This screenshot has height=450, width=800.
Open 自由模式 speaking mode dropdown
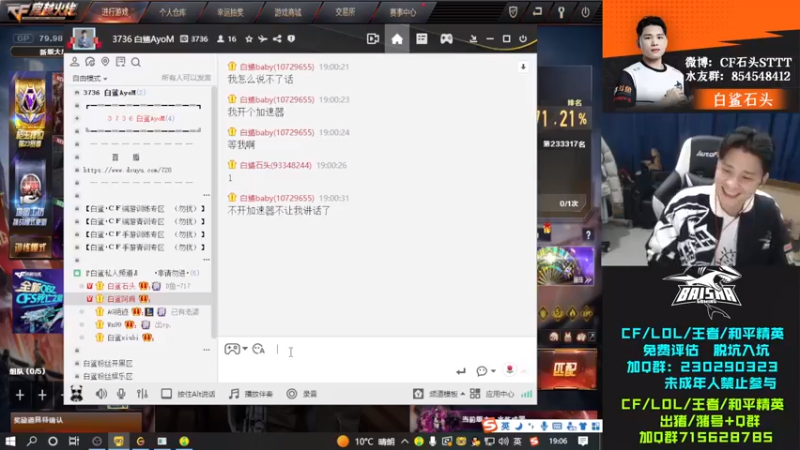89,79
